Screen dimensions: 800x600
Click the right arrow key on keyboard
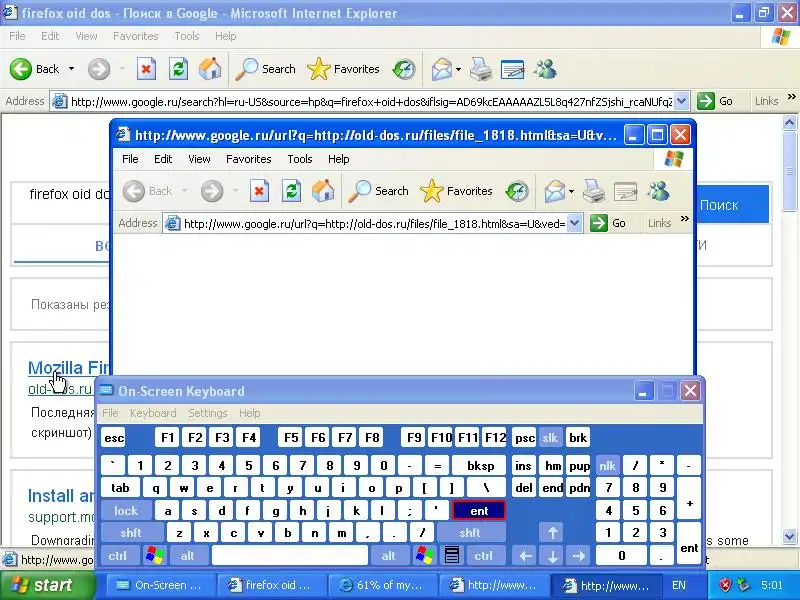(579, 555)
